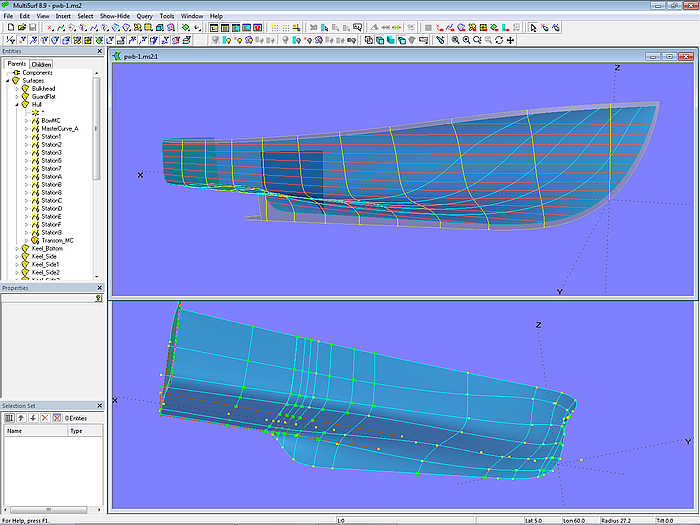Image resolution: width=700 pixels, height=525 pixels.
Task: Click the Pan cross-arrows icon
Action: (x=511, y=40)
